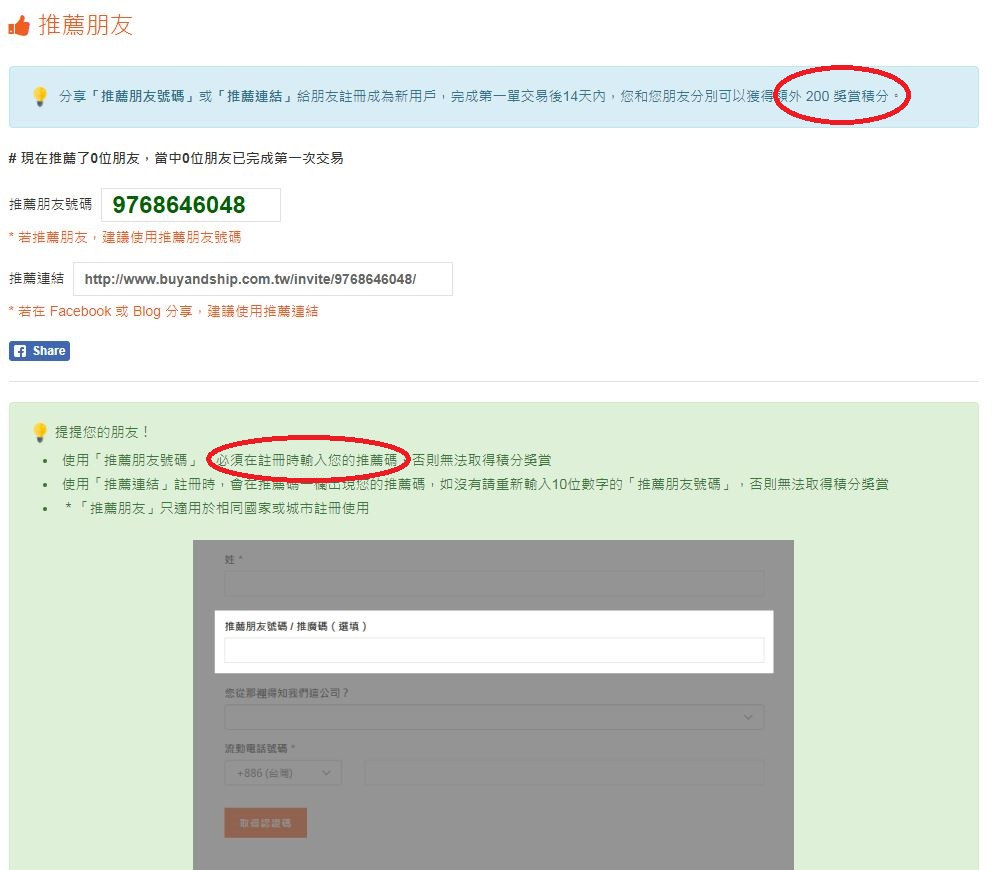
Task: Click the 現在推薦了0位朋友 status line
Action: [176, 158]
